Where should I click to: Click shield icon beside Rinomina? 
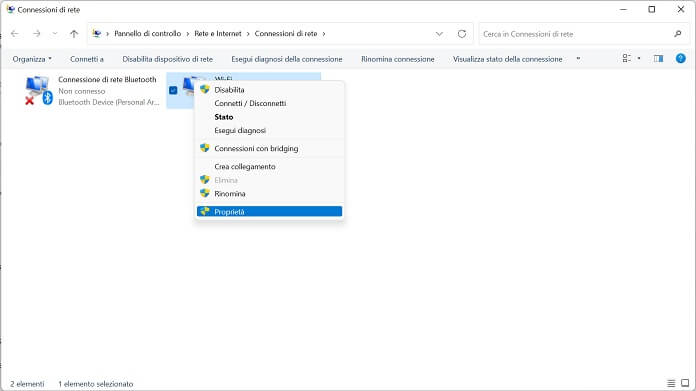pos(205,193)
